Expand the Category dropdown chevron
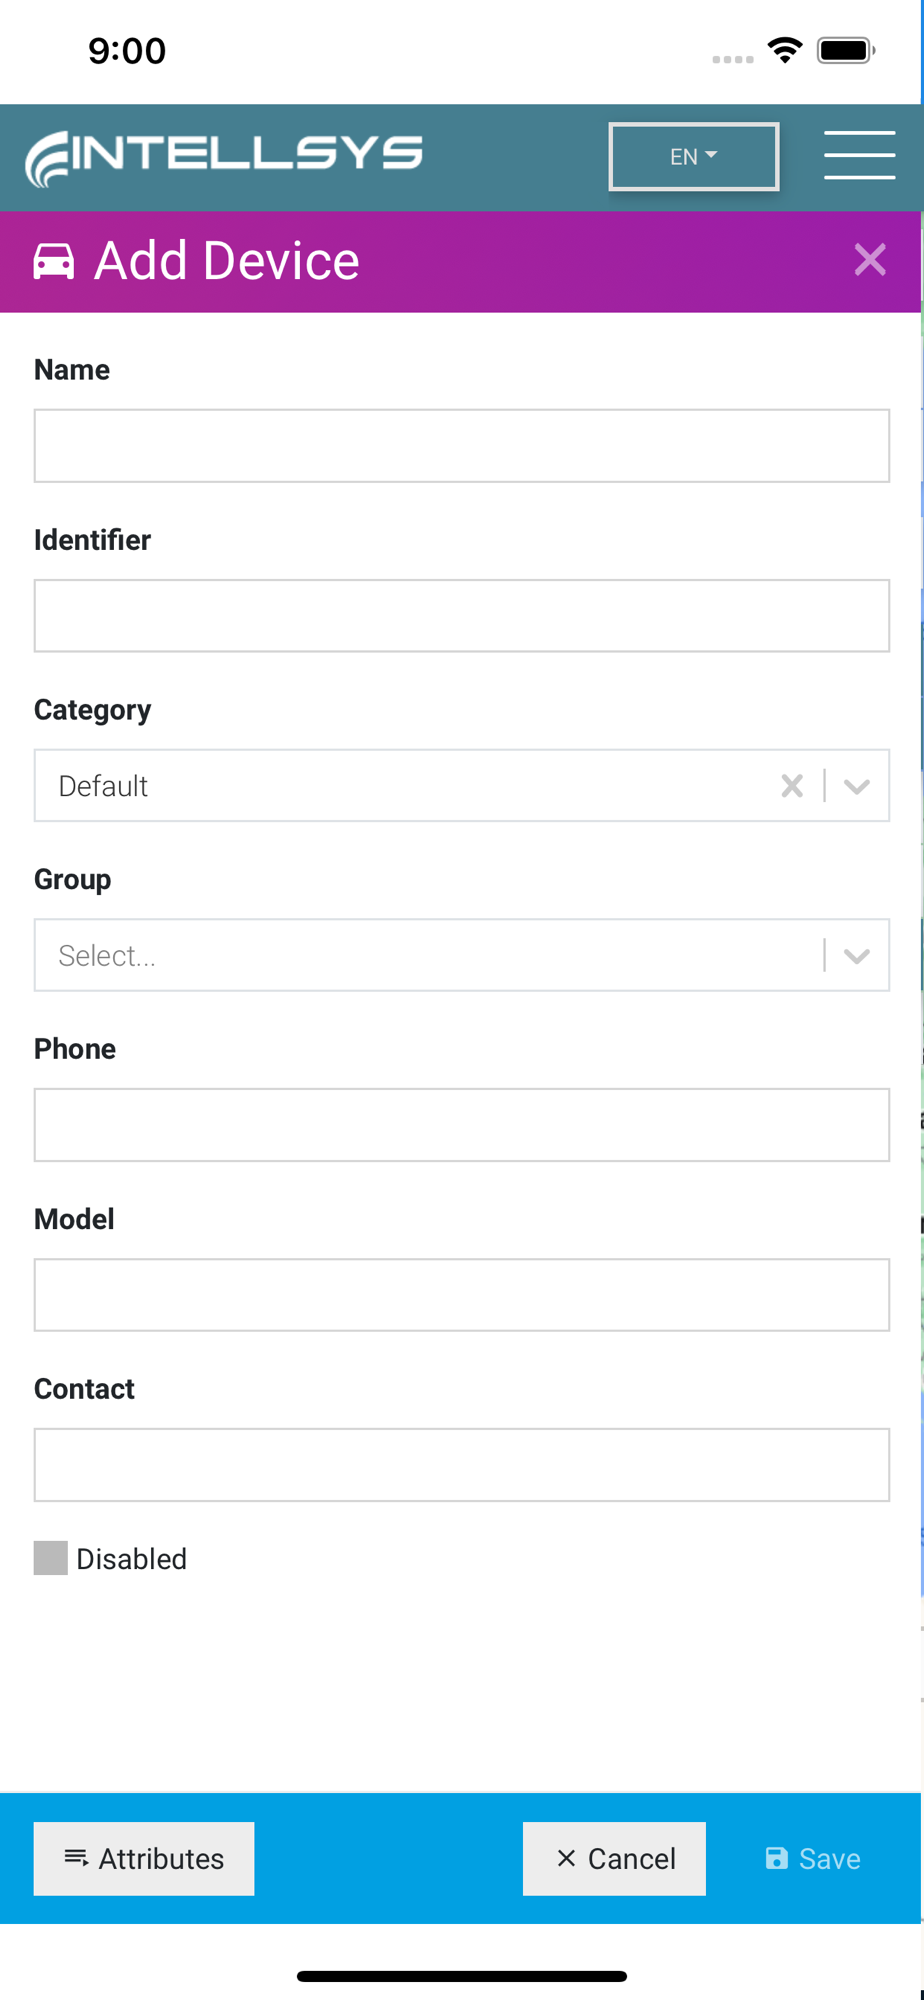The height and width of the screenshot is (2000, 924). (857, 786)
